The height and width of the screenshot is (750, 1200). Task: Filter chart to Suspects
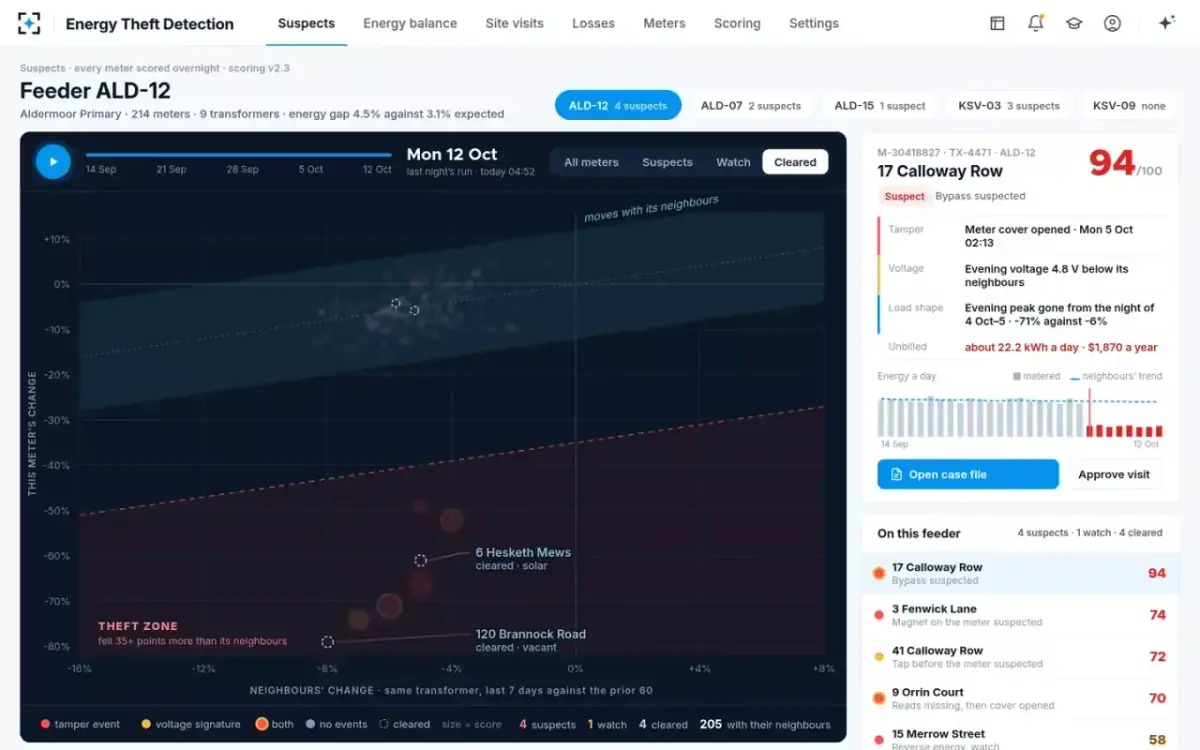pyautogui.click(x=667, y=162)
